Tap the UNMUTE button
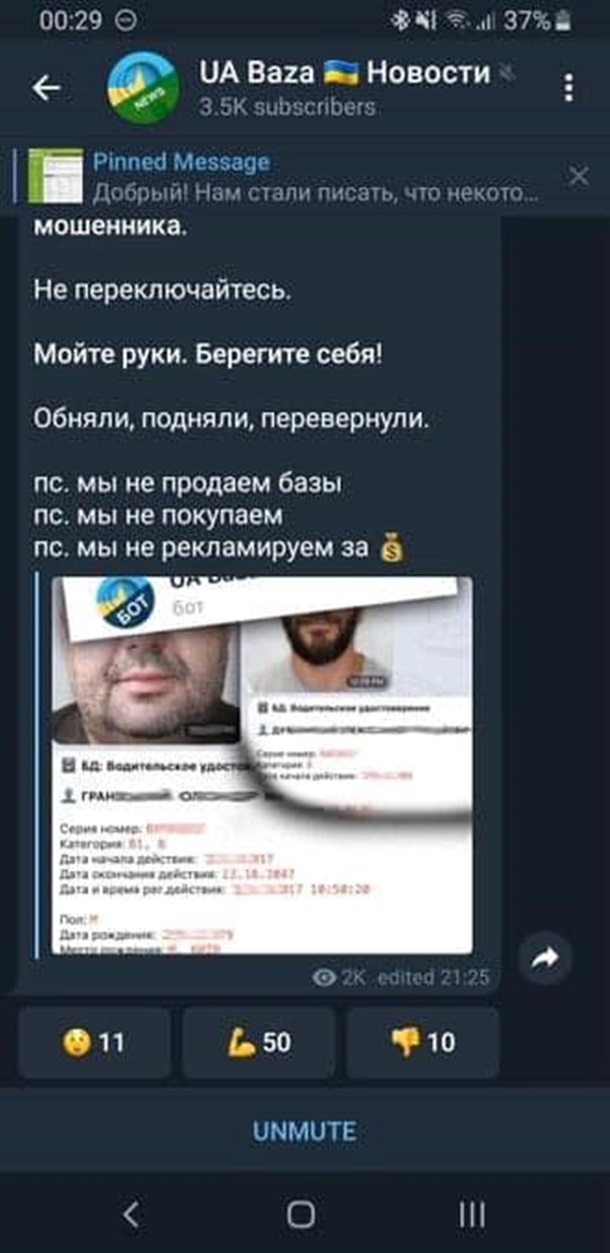 (304, 1131)
